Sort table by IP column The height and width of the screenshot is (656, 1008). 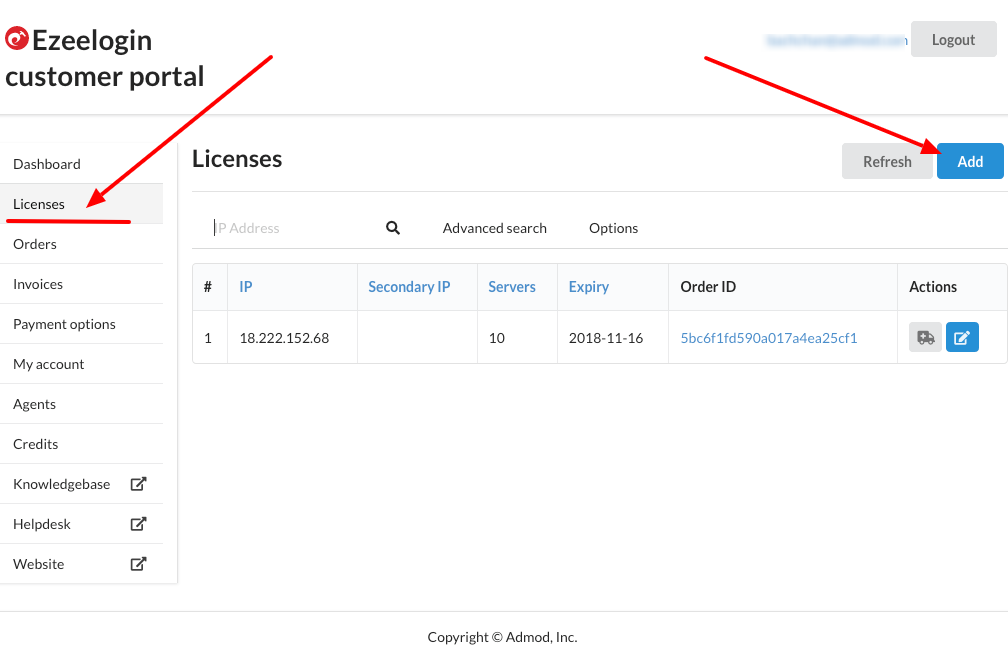pos(246,287)
